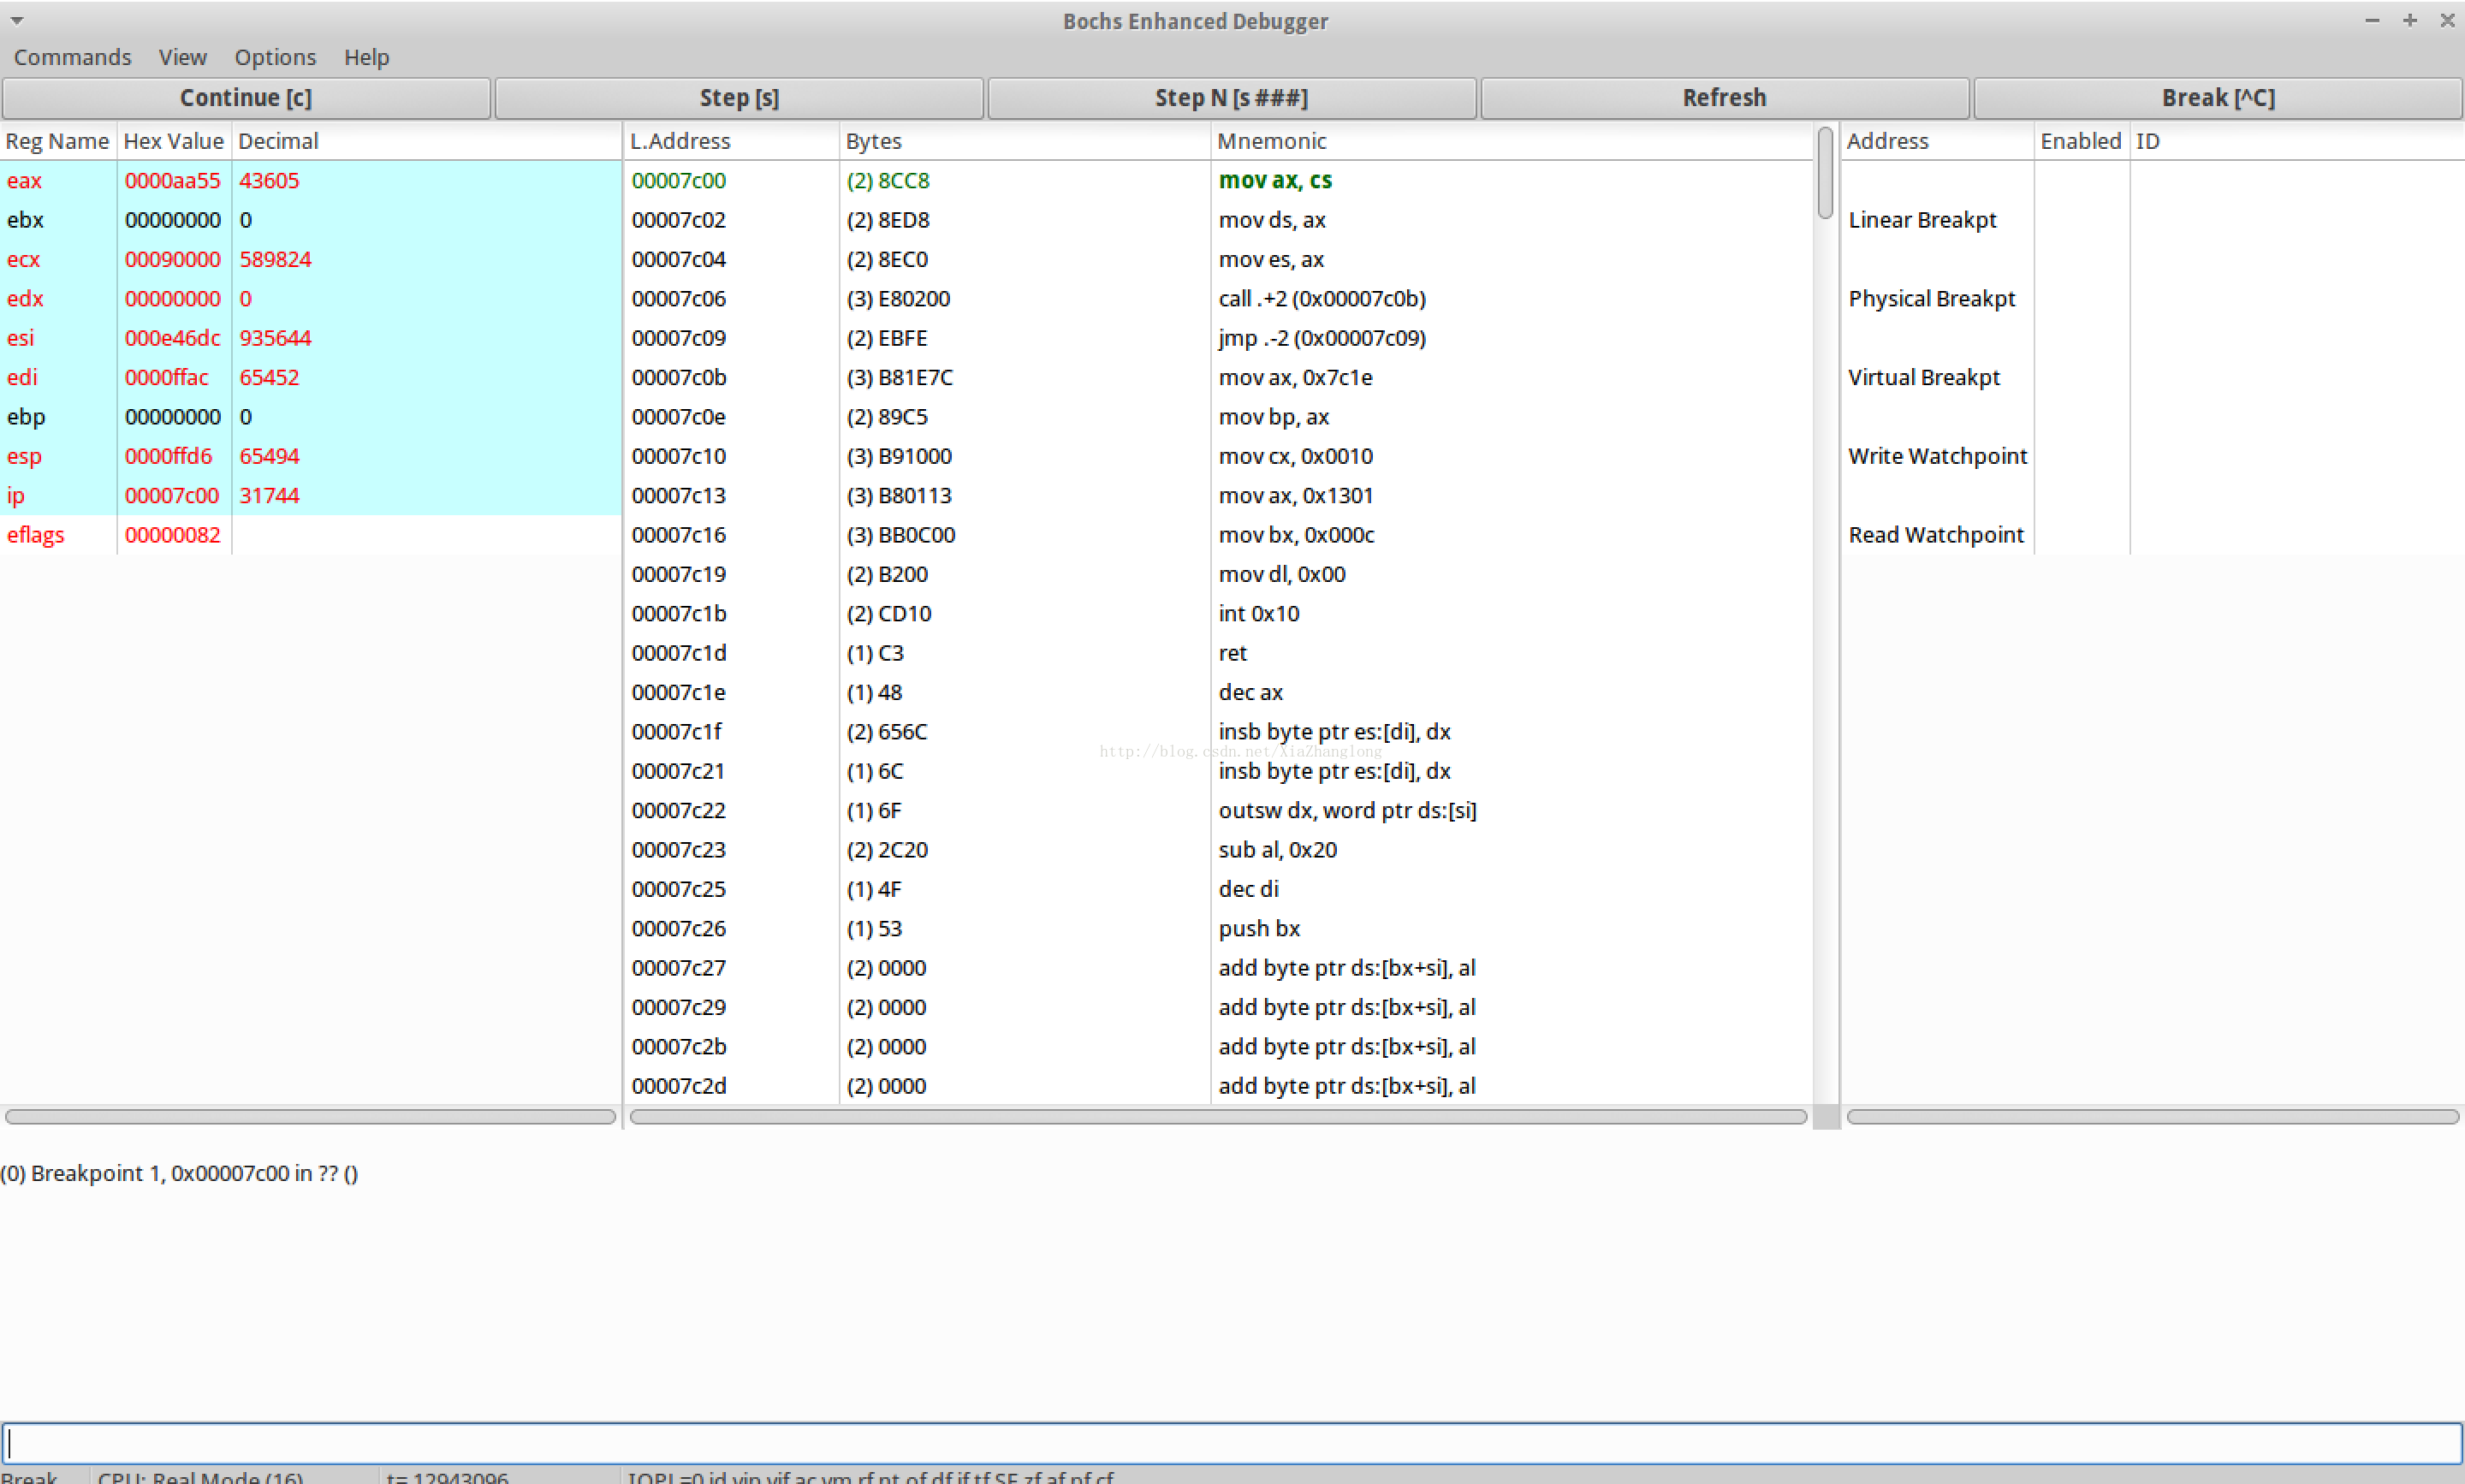Click the ID column header
This screenshot has width=2465, height=1484.
click(2296, 141)
